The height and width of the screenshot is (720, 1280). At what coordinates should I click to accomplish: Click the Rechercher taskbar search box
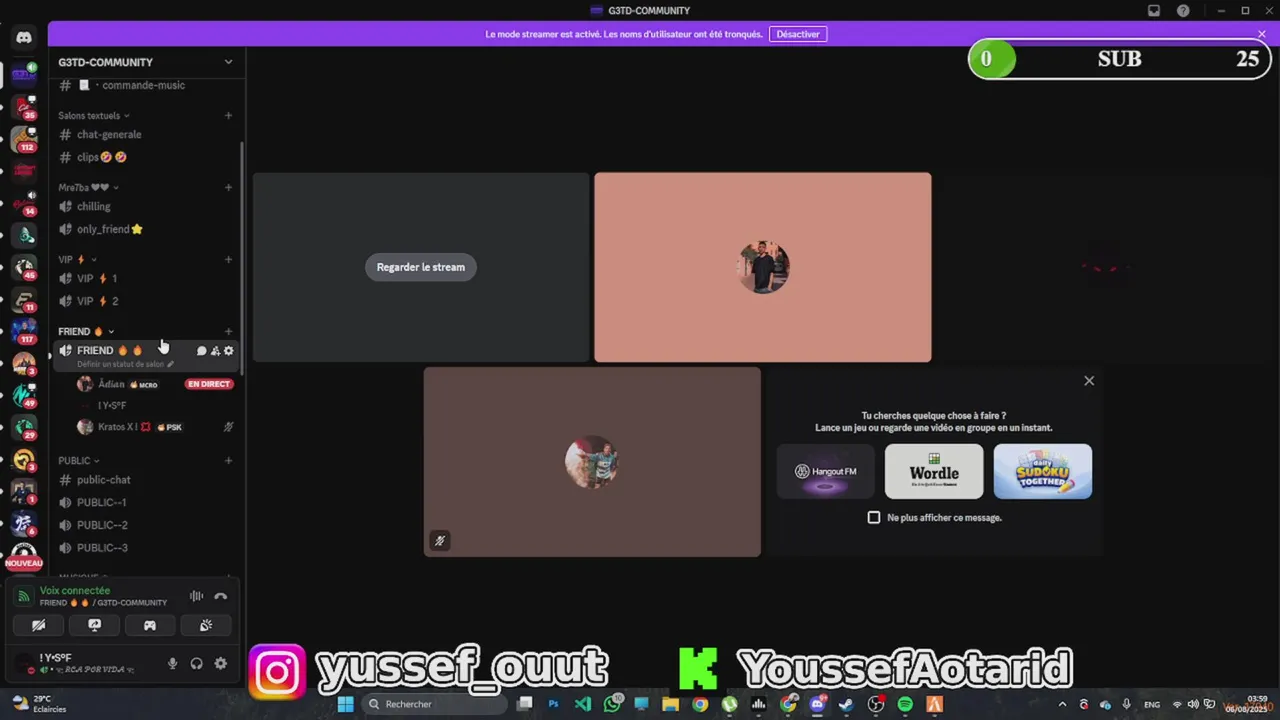pyautogui.click(x=433, y=704)
